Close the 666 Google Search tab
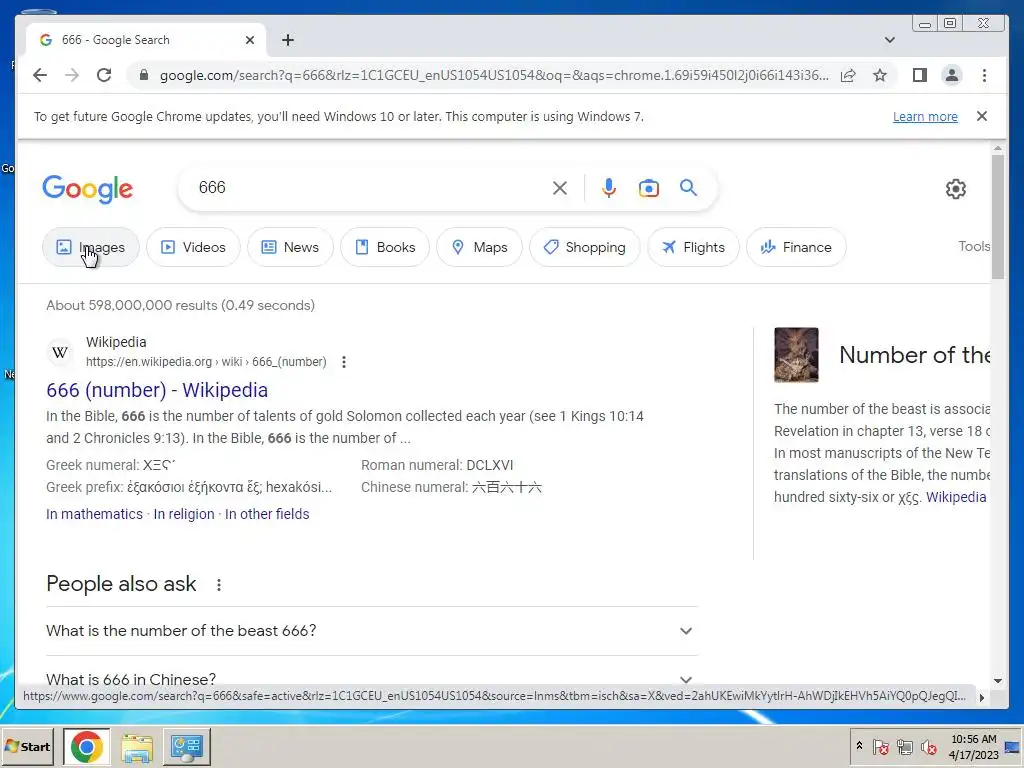This screenshot has height=768, width=1024. tap(249, 40)
